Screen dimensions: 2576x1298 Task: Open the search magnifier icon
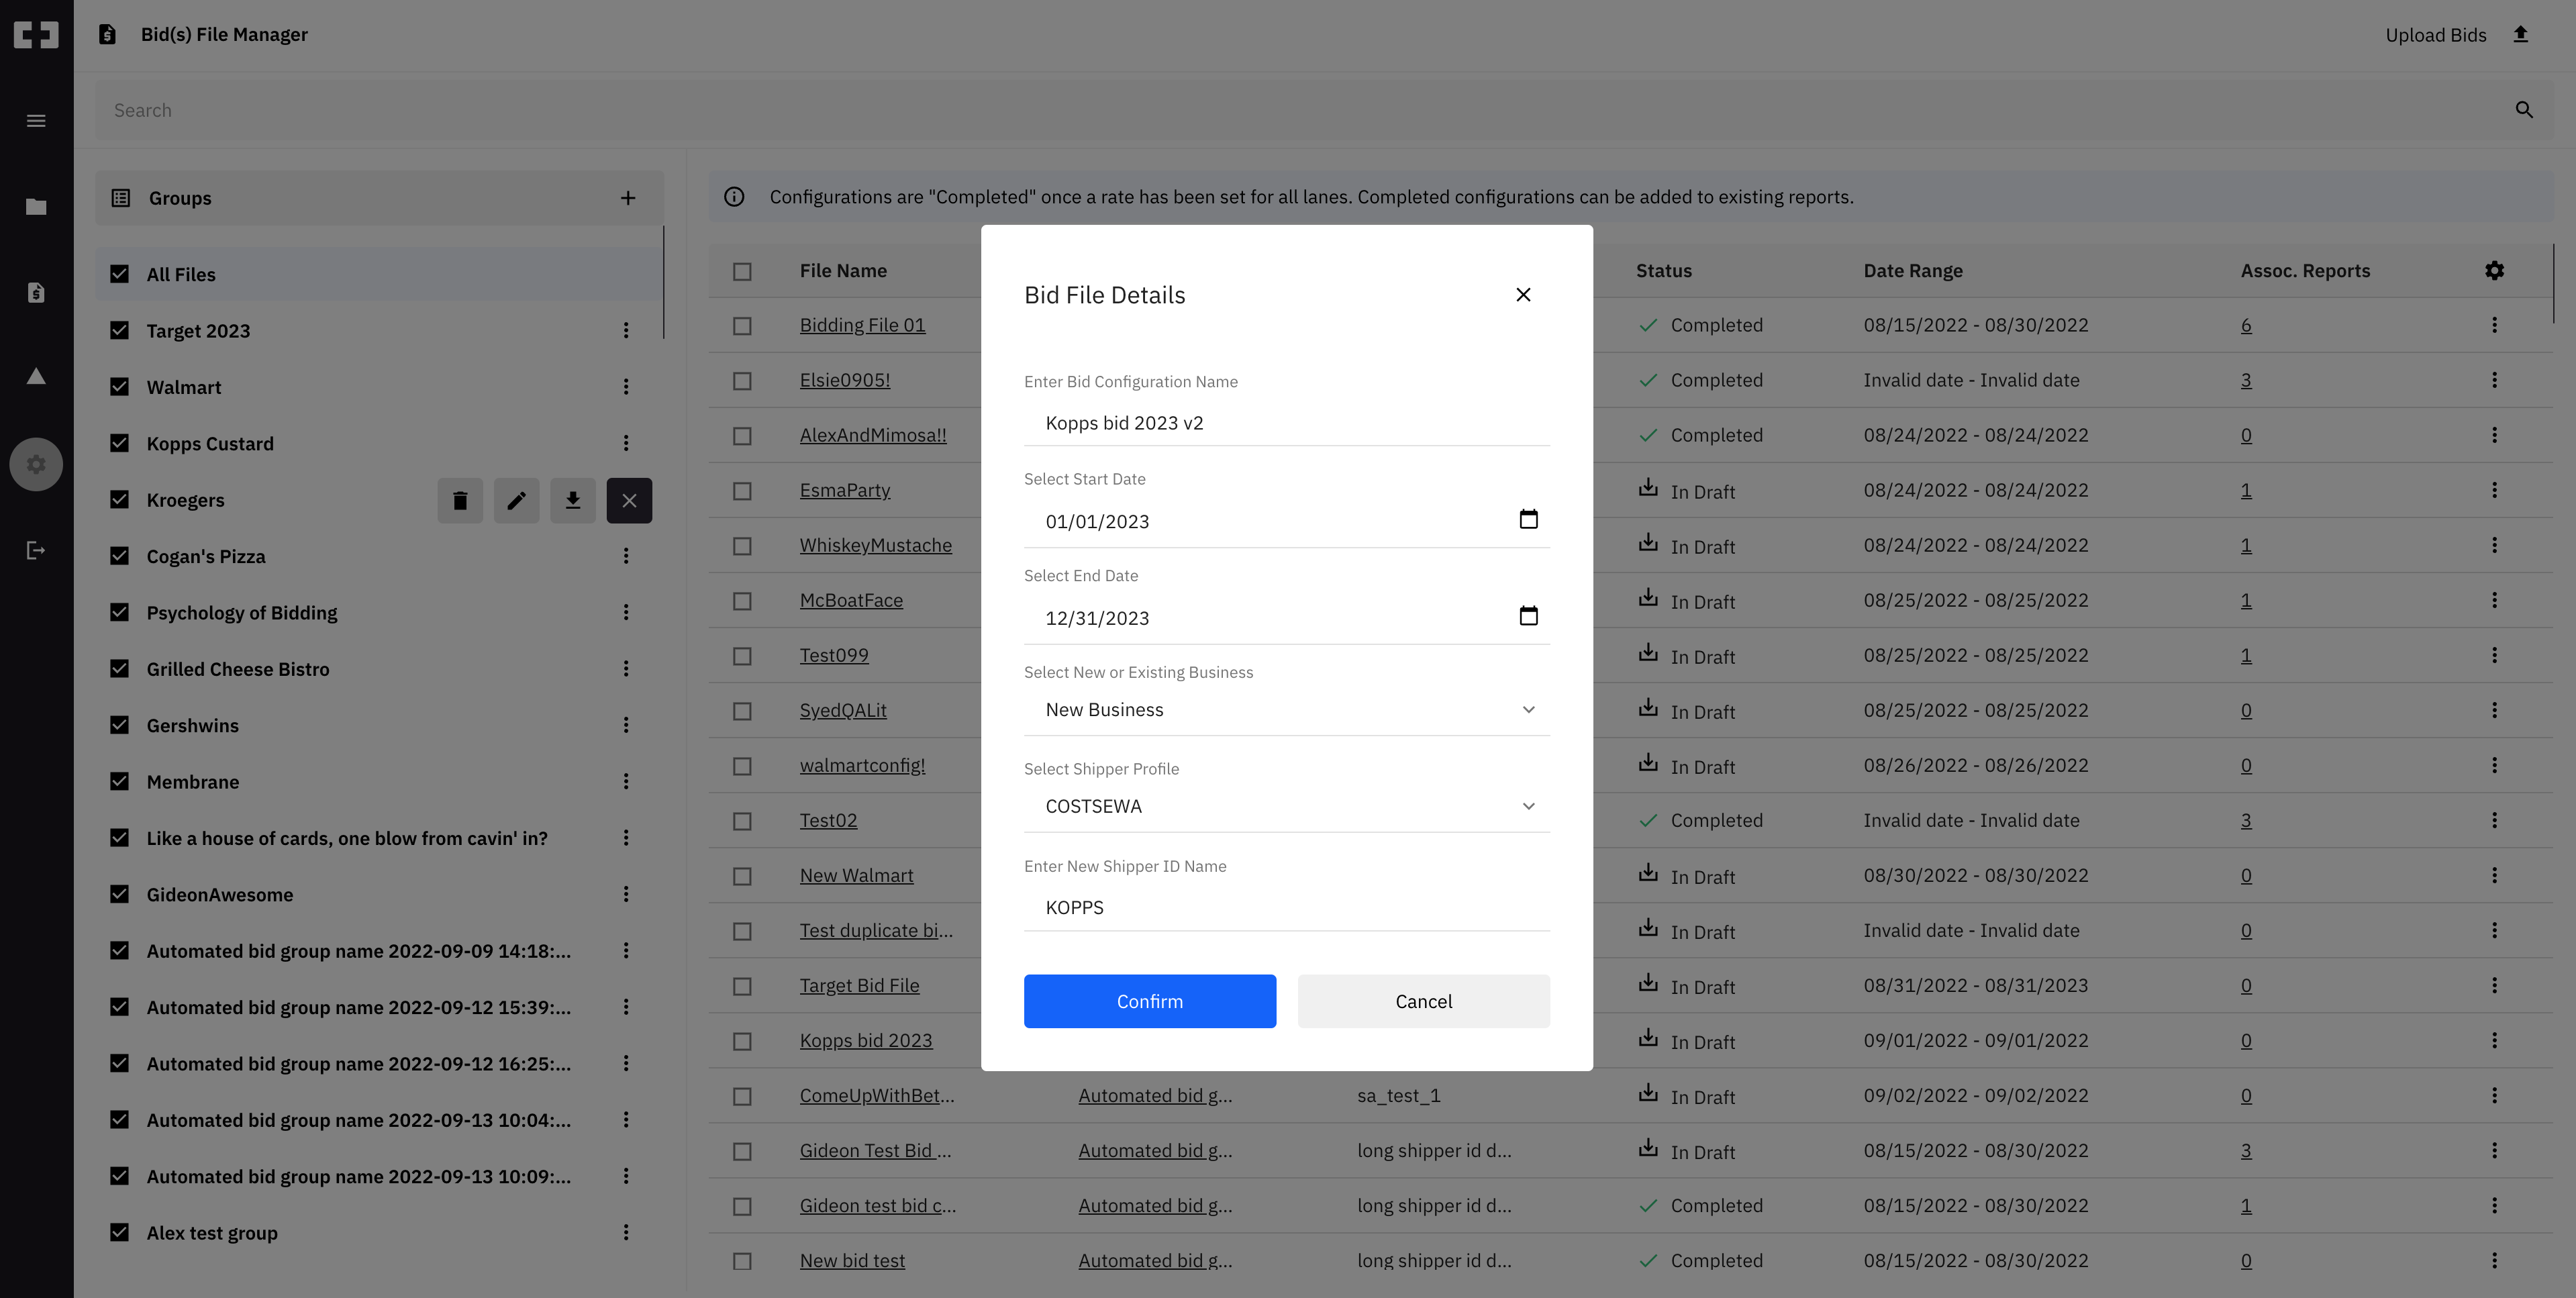point(2524,110)
